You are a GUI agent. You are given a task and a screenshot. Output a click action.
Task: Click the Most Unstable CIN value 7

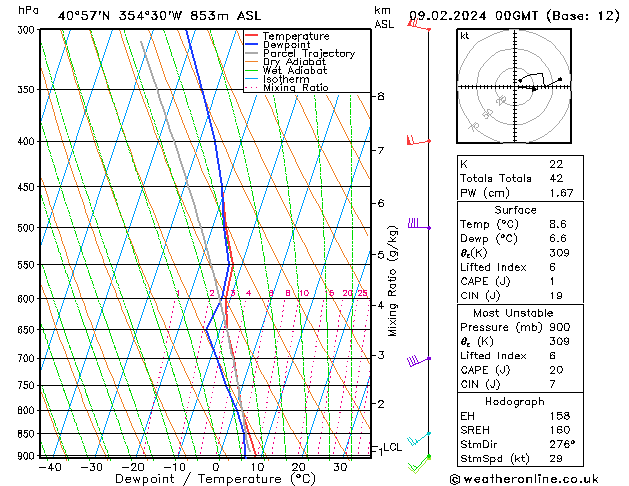coord(552,384)
